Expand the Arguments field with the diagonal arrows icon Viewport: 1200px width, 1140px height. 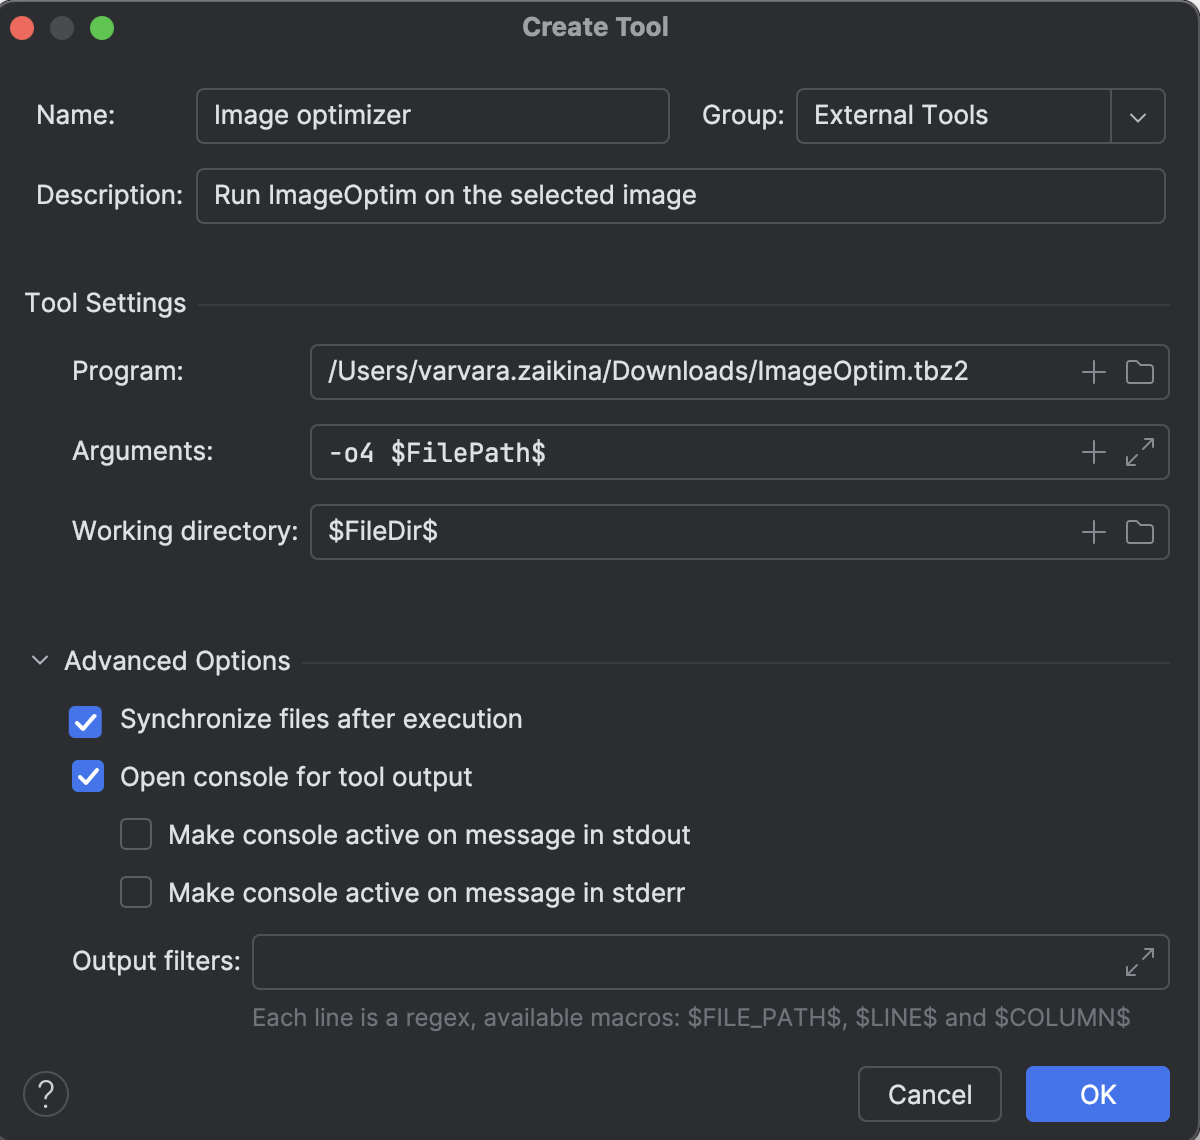pos(1139,452)
